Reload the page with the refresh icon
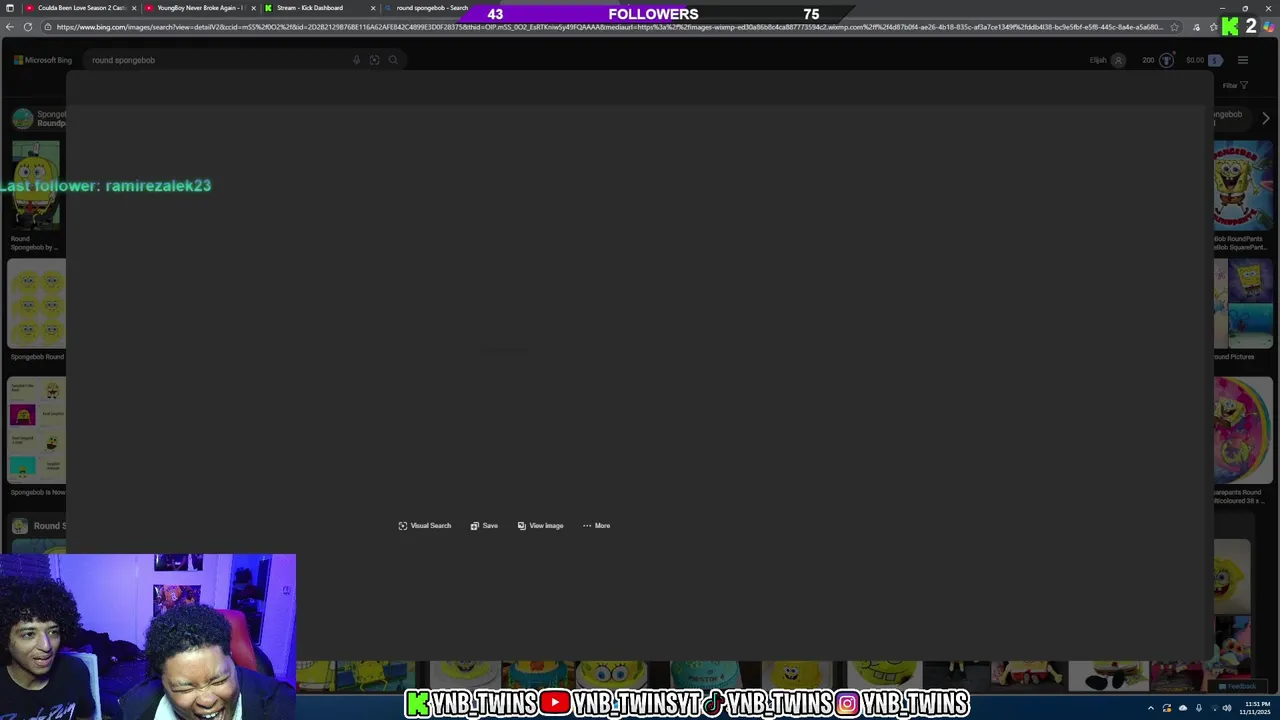 [x=28, y=27]
